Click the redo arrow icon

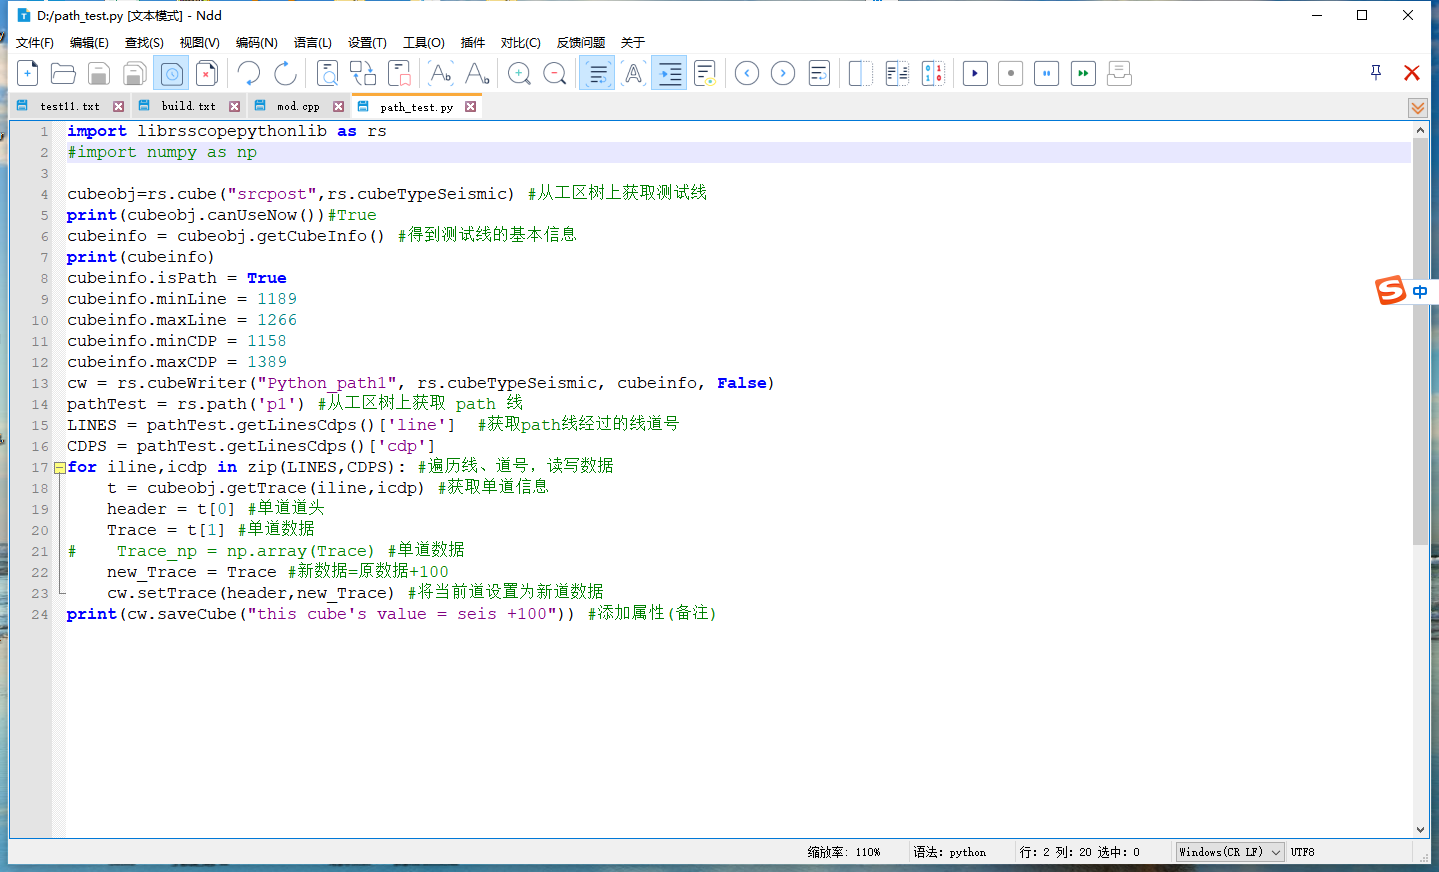[x=285, y=73]
